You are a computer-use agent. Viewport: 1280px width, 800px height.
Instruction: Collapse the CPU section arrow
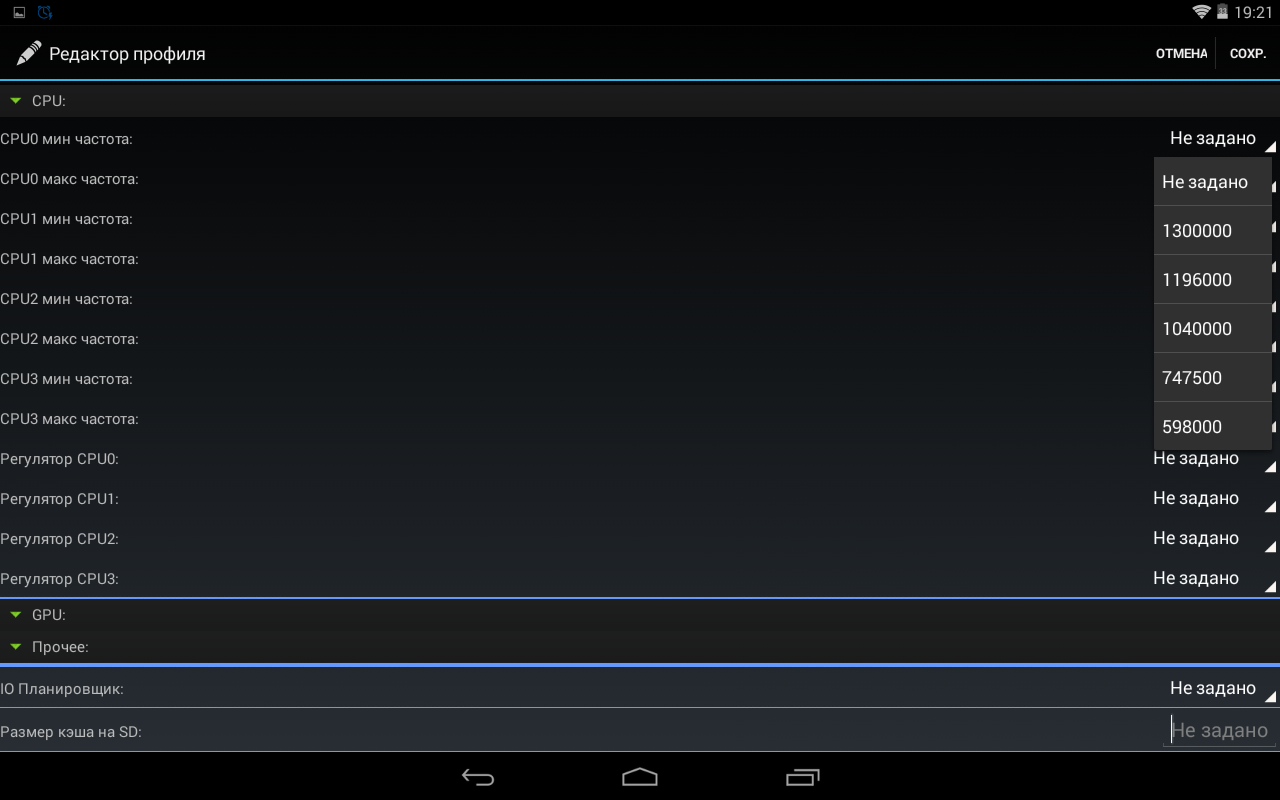16,101
